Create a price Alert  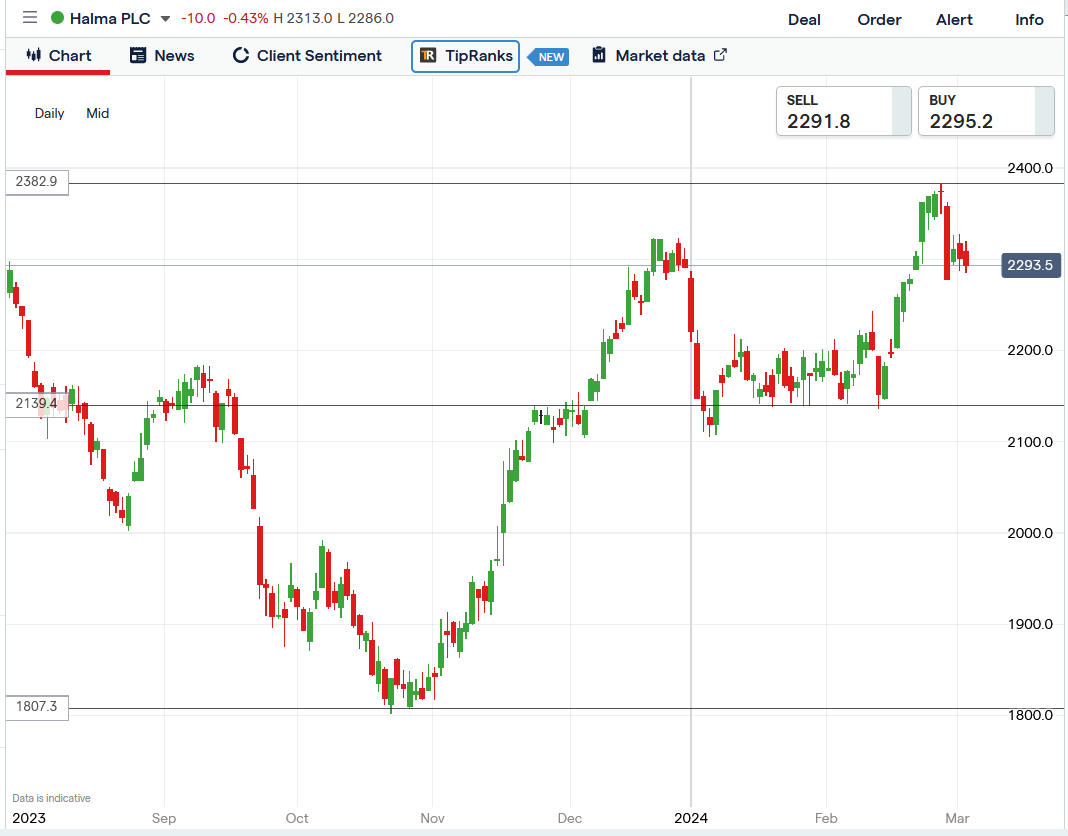[x=954, y=20]
